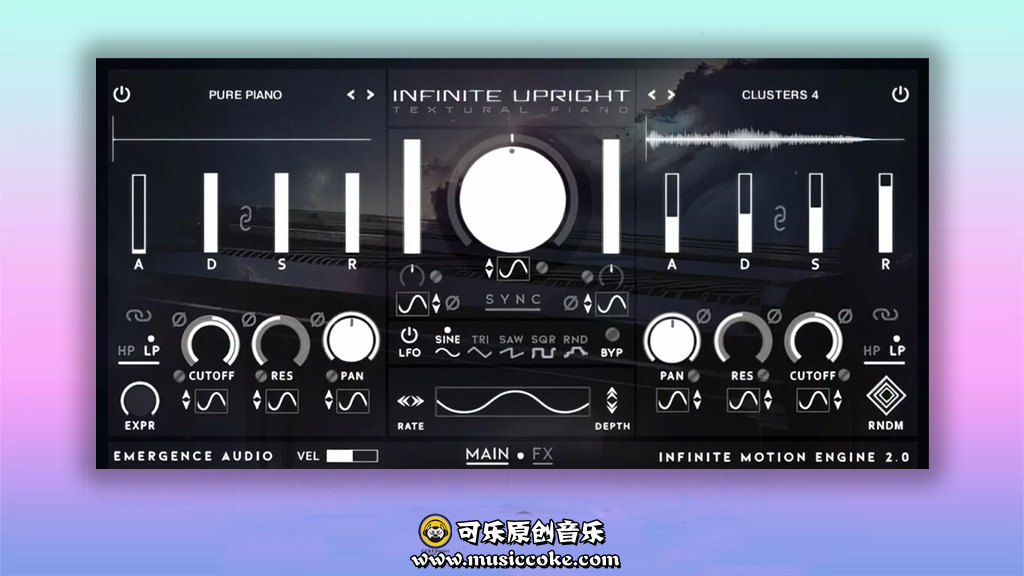Screen dimensions: 1024x576
Task: Toggle the LFO power button
Action: click(x=409, y=336)
